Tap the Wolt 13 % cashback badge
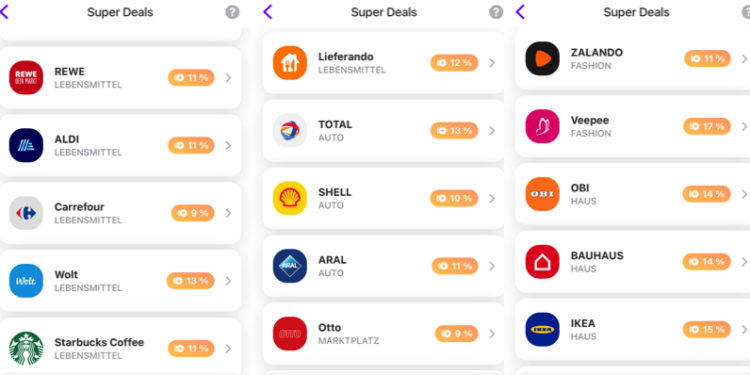The image size is (750, 375). click(190, 281)
